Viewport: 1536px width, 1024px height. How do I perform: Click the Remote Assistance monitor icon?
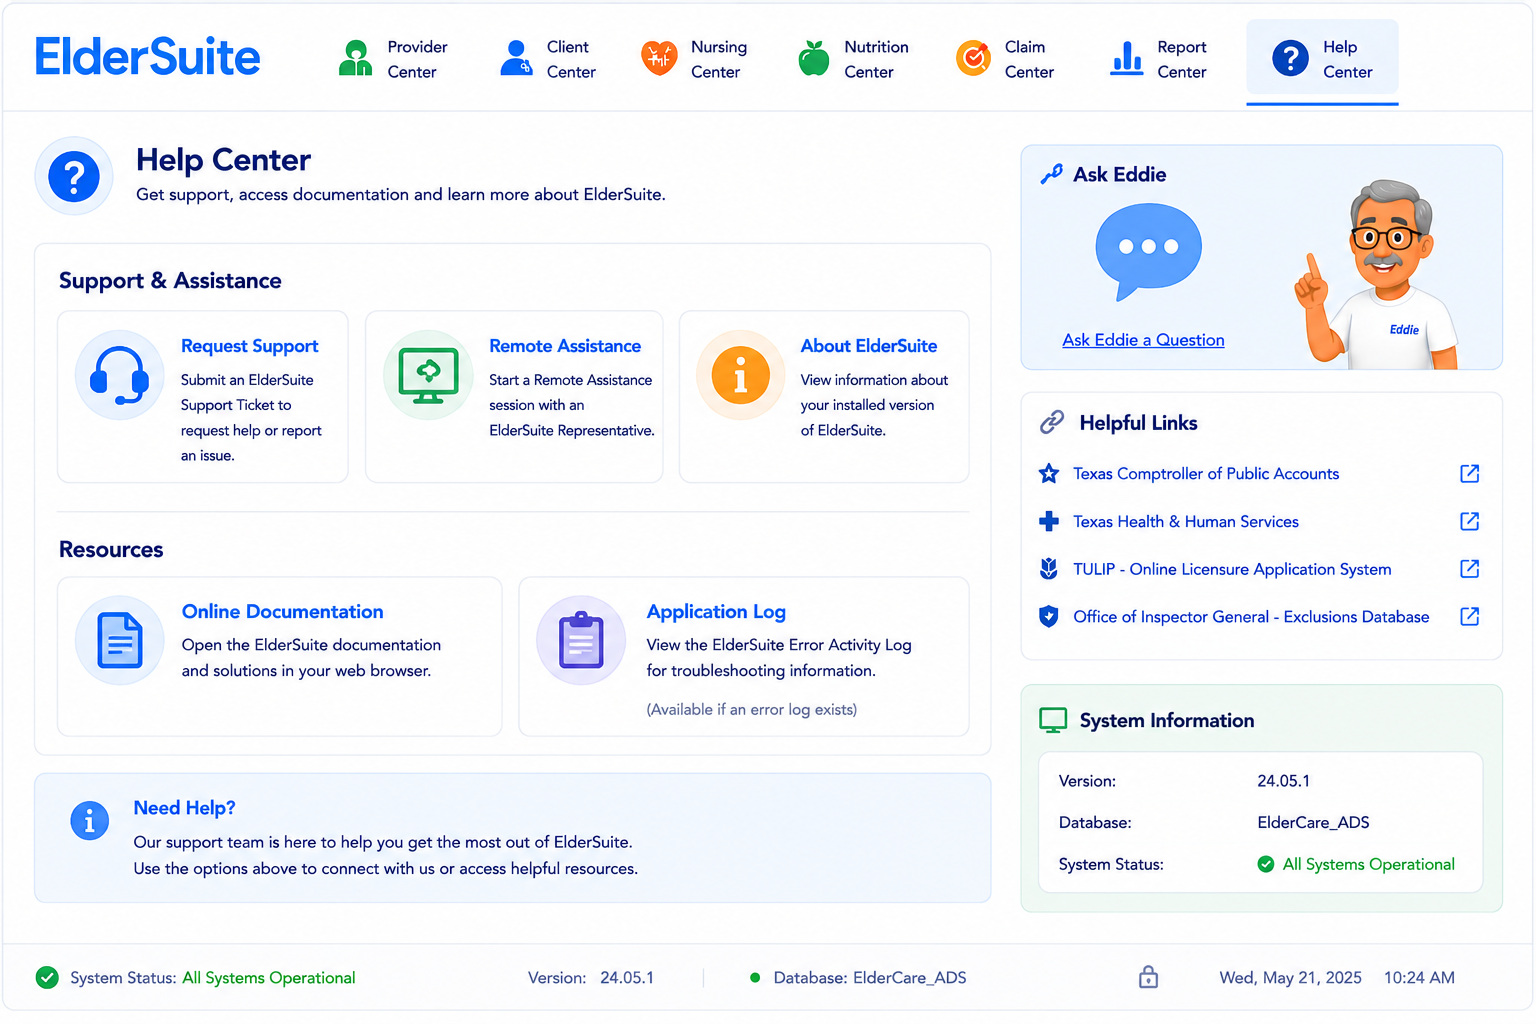(428, 375)
